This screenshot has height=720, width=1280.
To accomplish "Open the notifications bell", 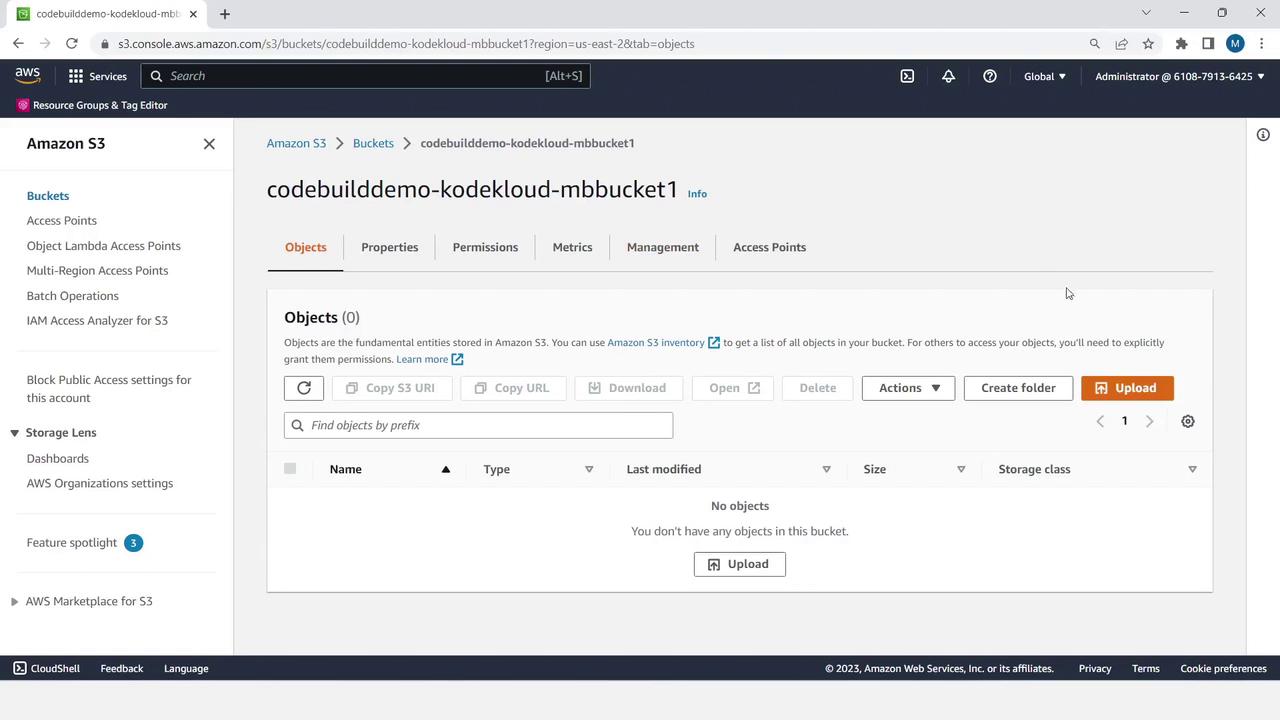I will [948, 76].
